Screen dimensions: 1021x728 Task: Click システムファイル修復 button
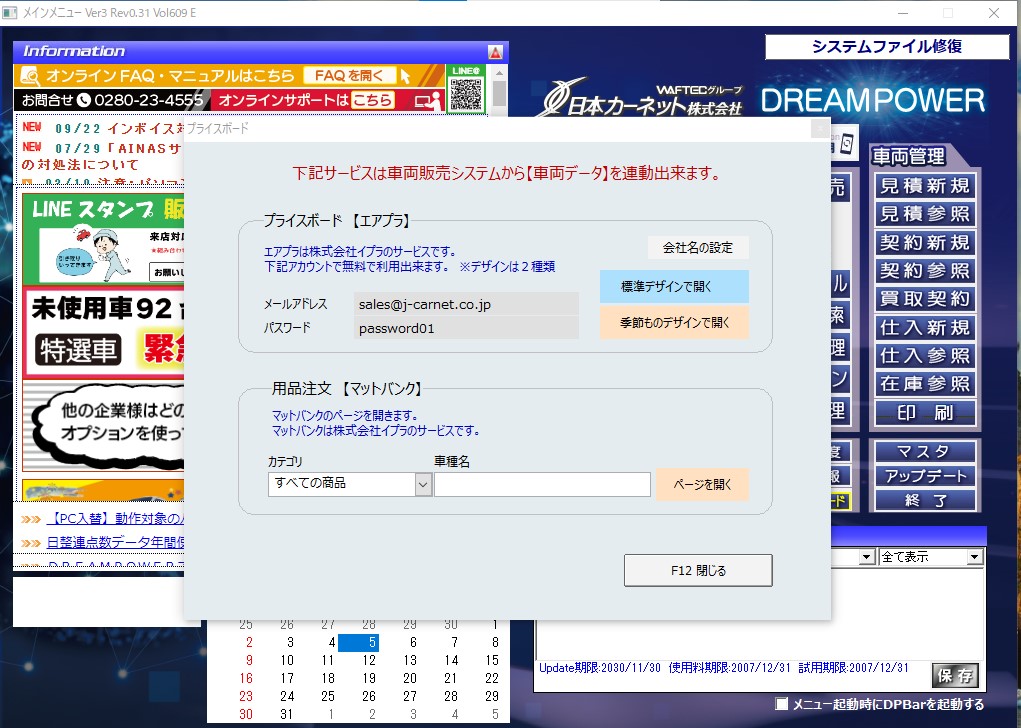click(x=887, y=47)
